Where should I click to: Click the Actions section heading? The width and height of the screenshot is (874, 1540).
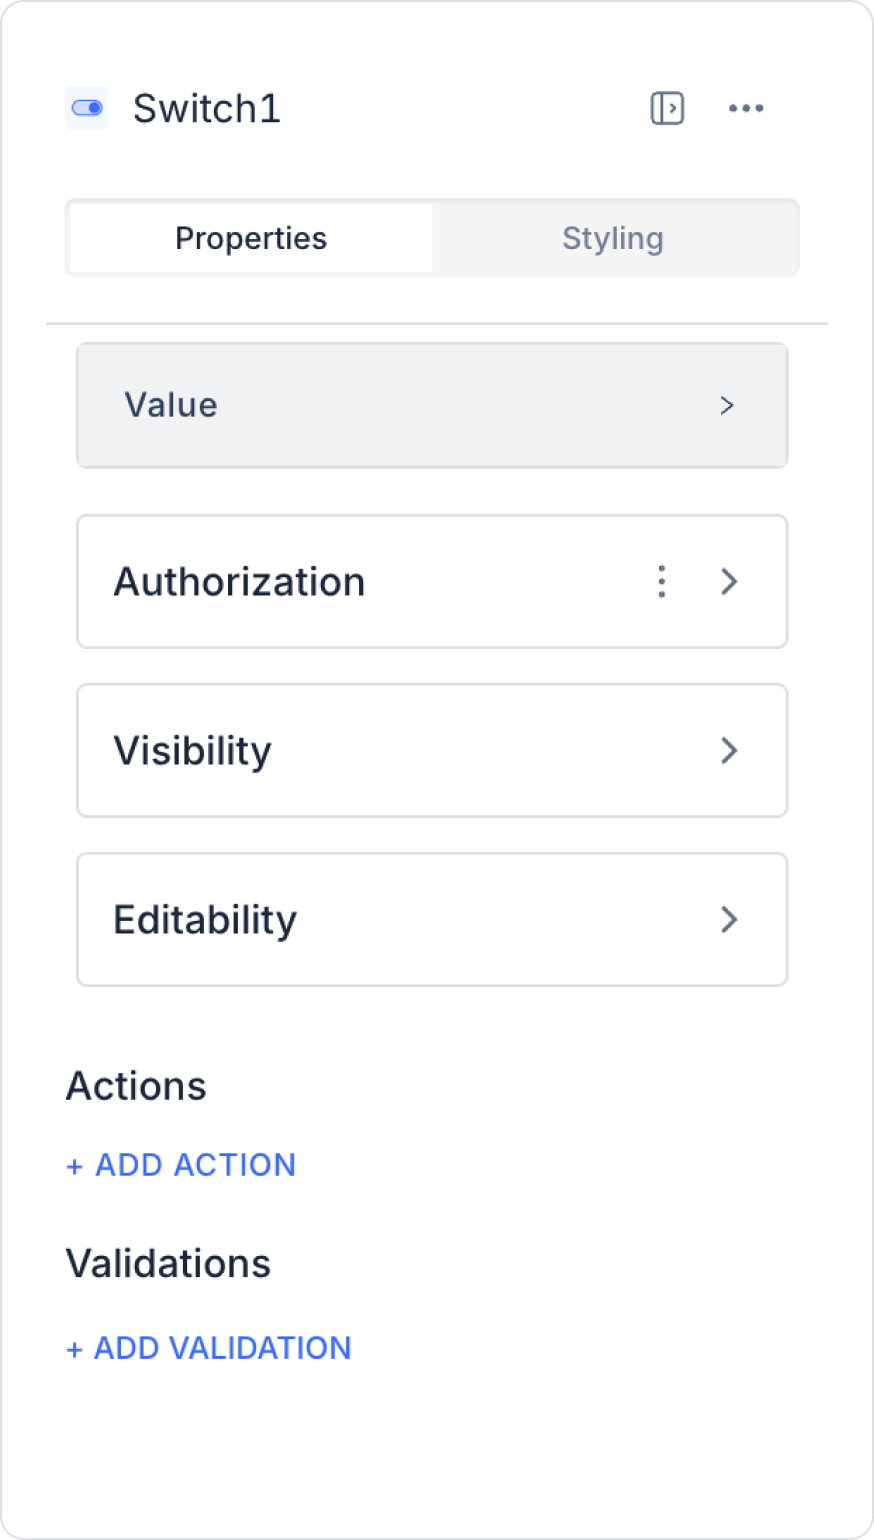pos(136,1086)
